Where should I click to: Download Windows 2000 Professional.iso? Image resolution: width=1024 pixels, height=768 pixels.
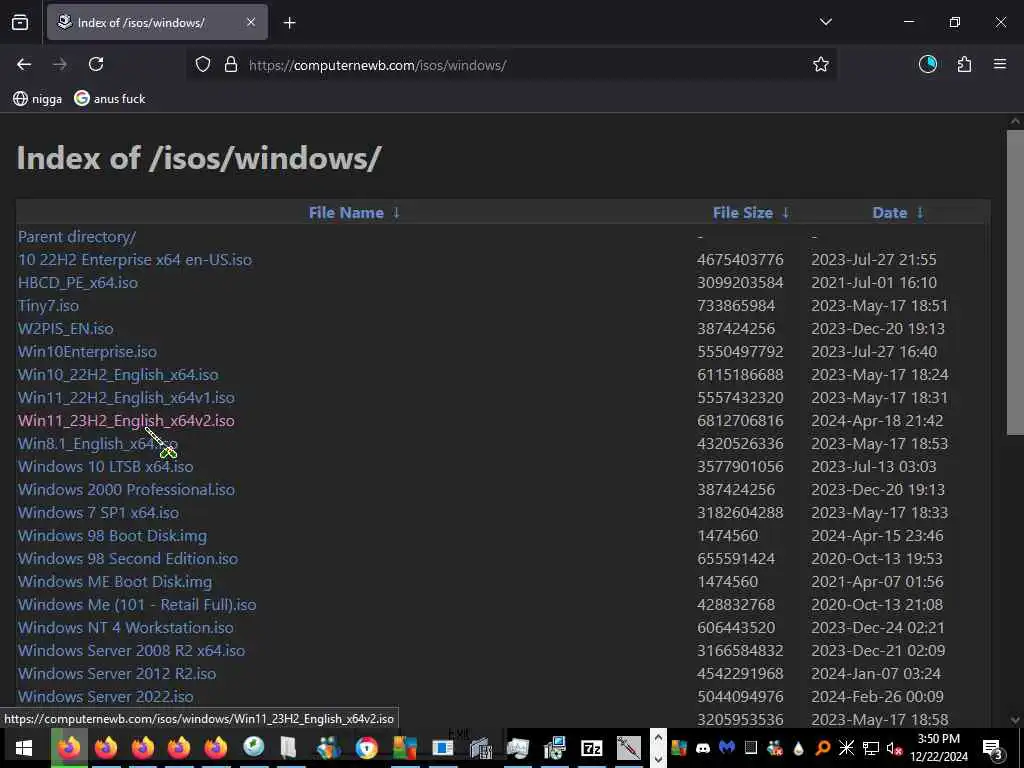126,489
